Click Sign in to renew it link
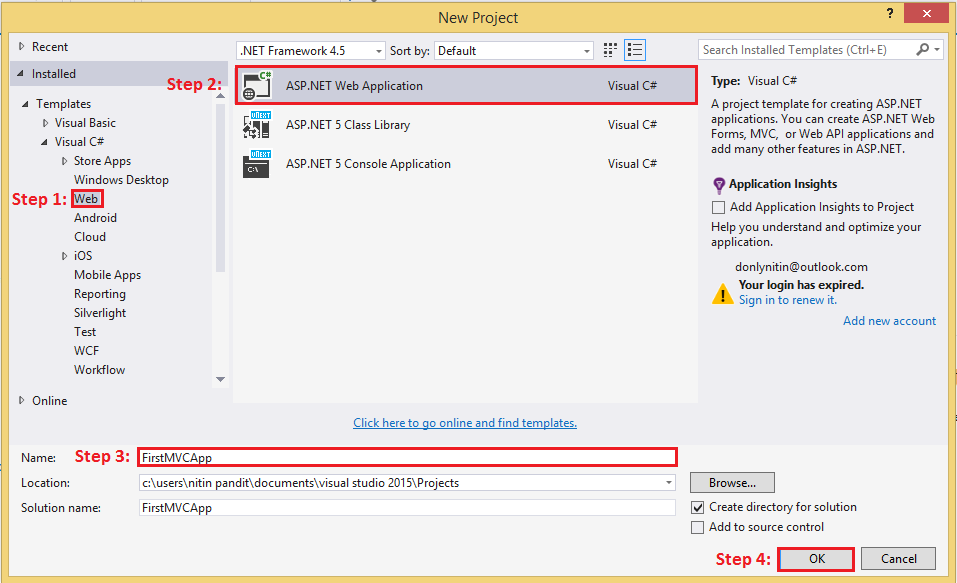Screen dimensions: 957x583 787,300
